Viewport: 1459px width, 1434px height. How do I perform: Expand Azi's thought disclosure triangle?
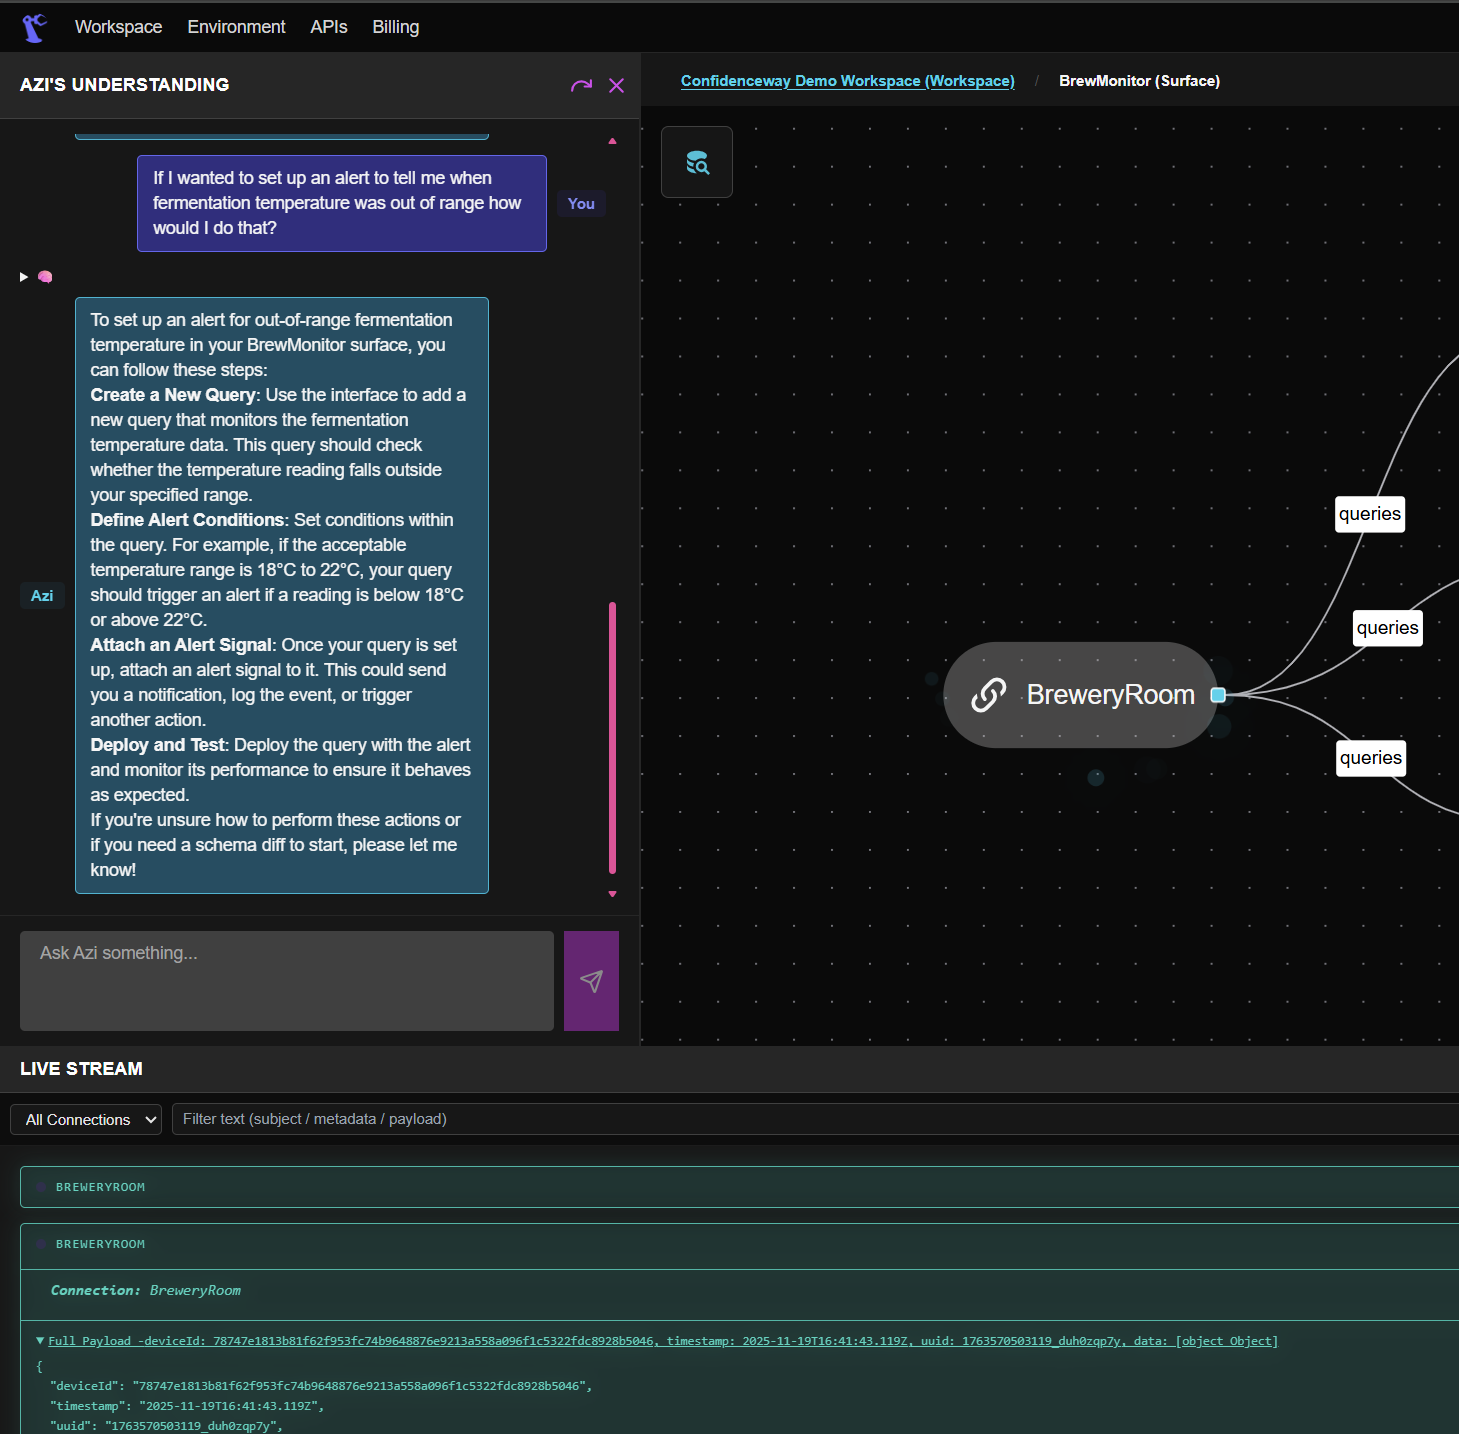pyautogui.click(x=24, y=277)
